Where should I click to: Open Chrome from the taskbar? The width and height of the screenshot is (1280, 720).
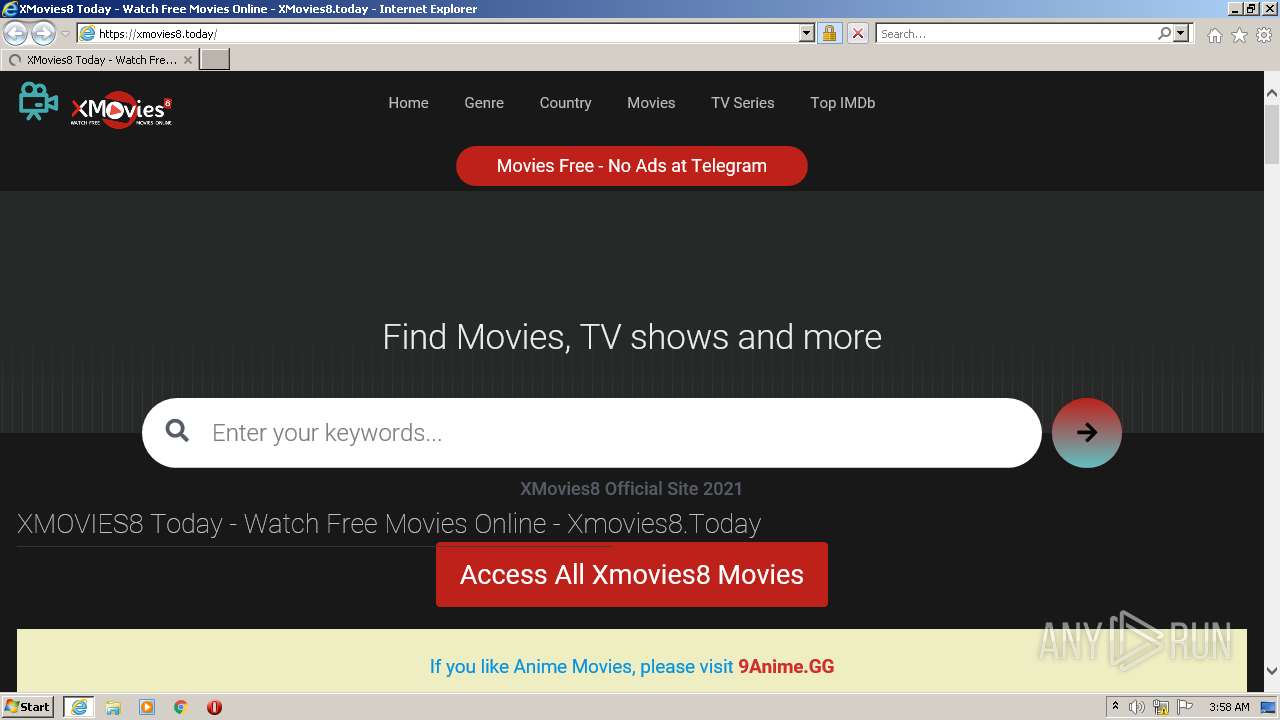[x=181, y=707]
